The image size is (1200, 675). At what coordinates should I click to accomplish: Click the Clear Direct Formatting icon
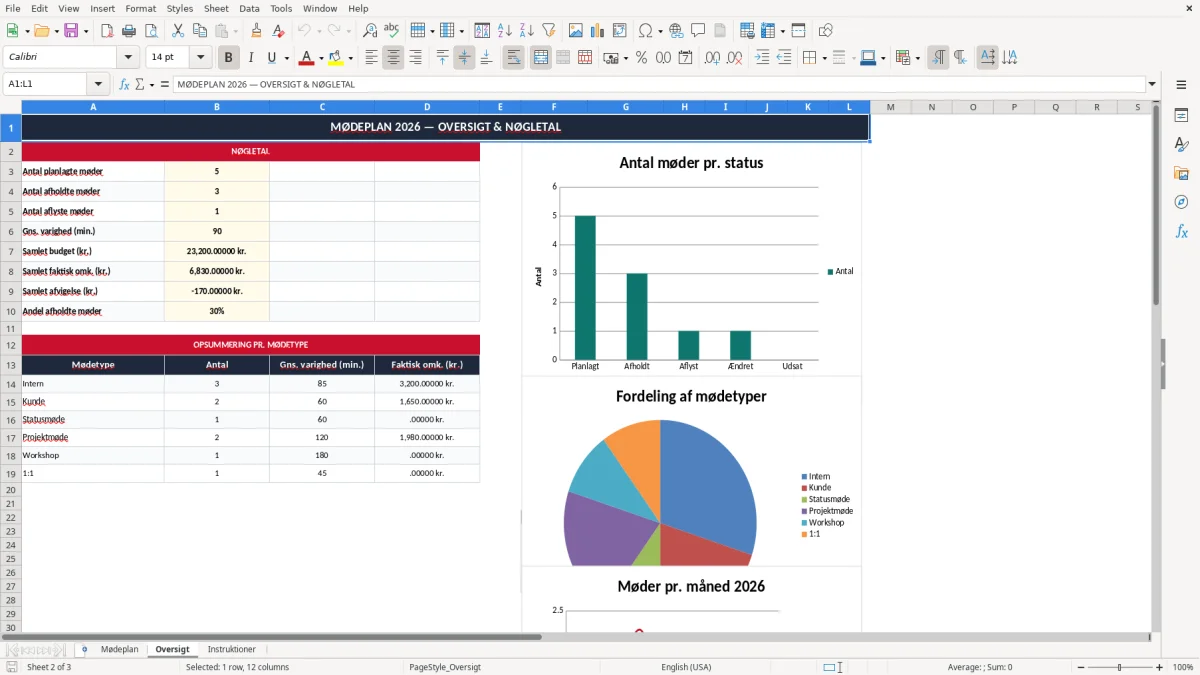278,31
